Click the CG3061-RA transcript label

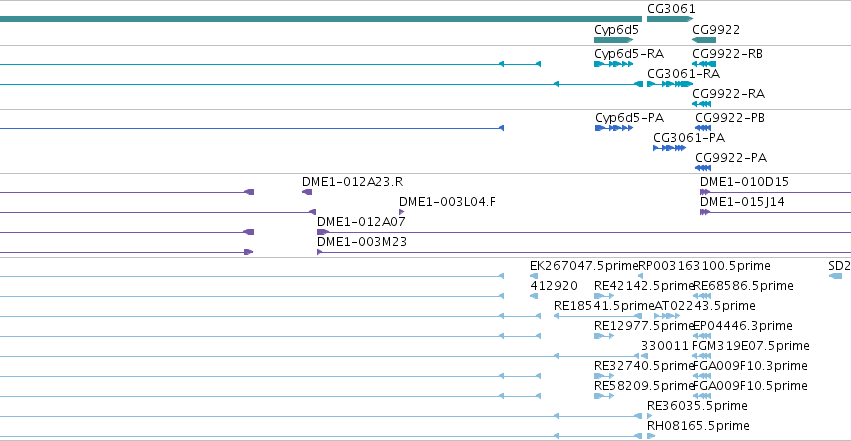coord(683,73)
